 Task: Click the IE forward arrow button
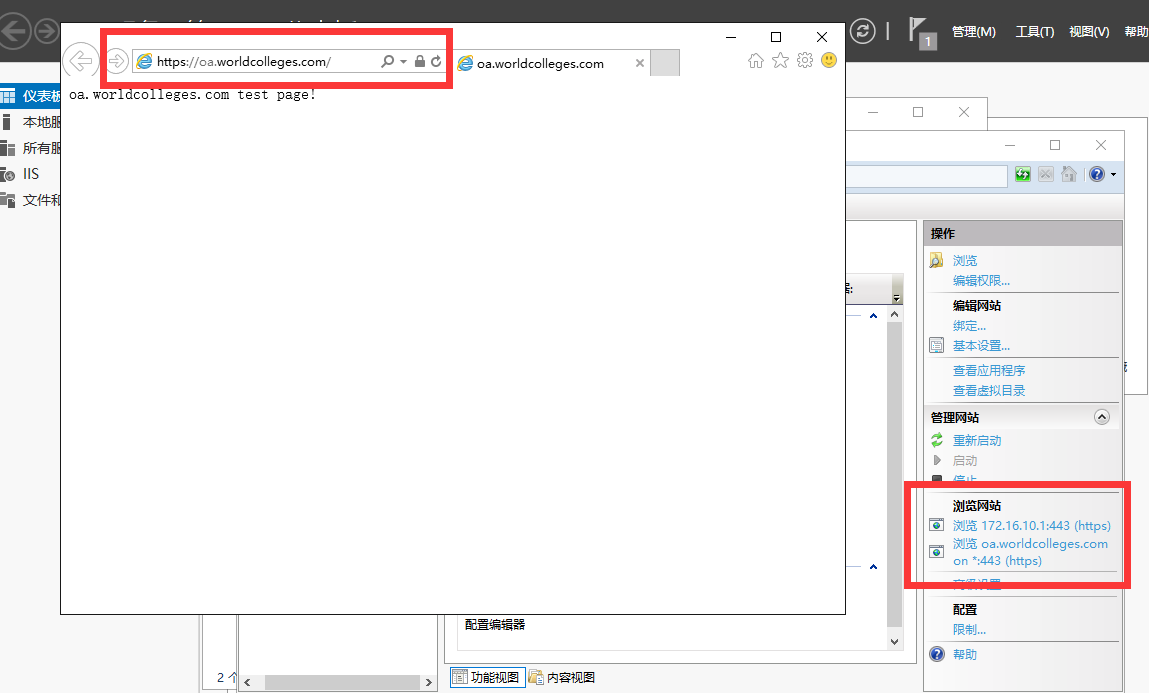click(117, 61)
